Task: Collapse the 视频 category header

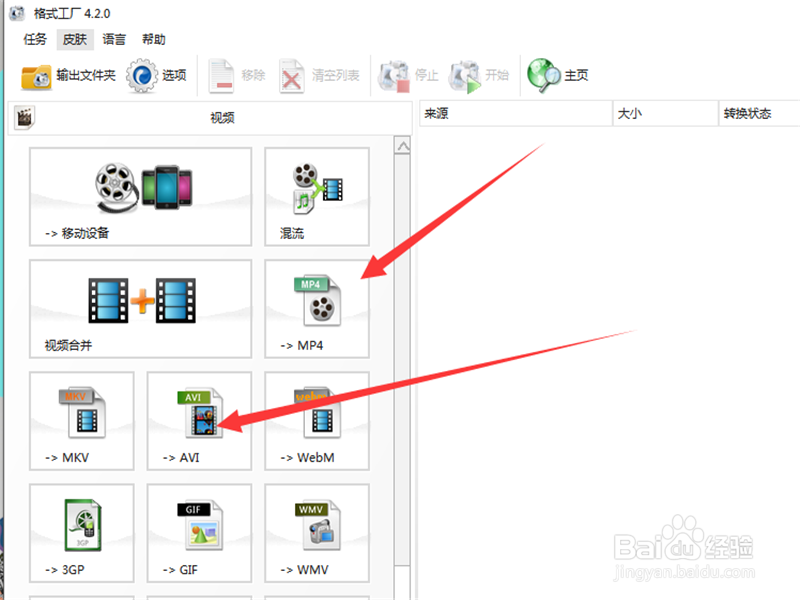Action: click(210, 118)
